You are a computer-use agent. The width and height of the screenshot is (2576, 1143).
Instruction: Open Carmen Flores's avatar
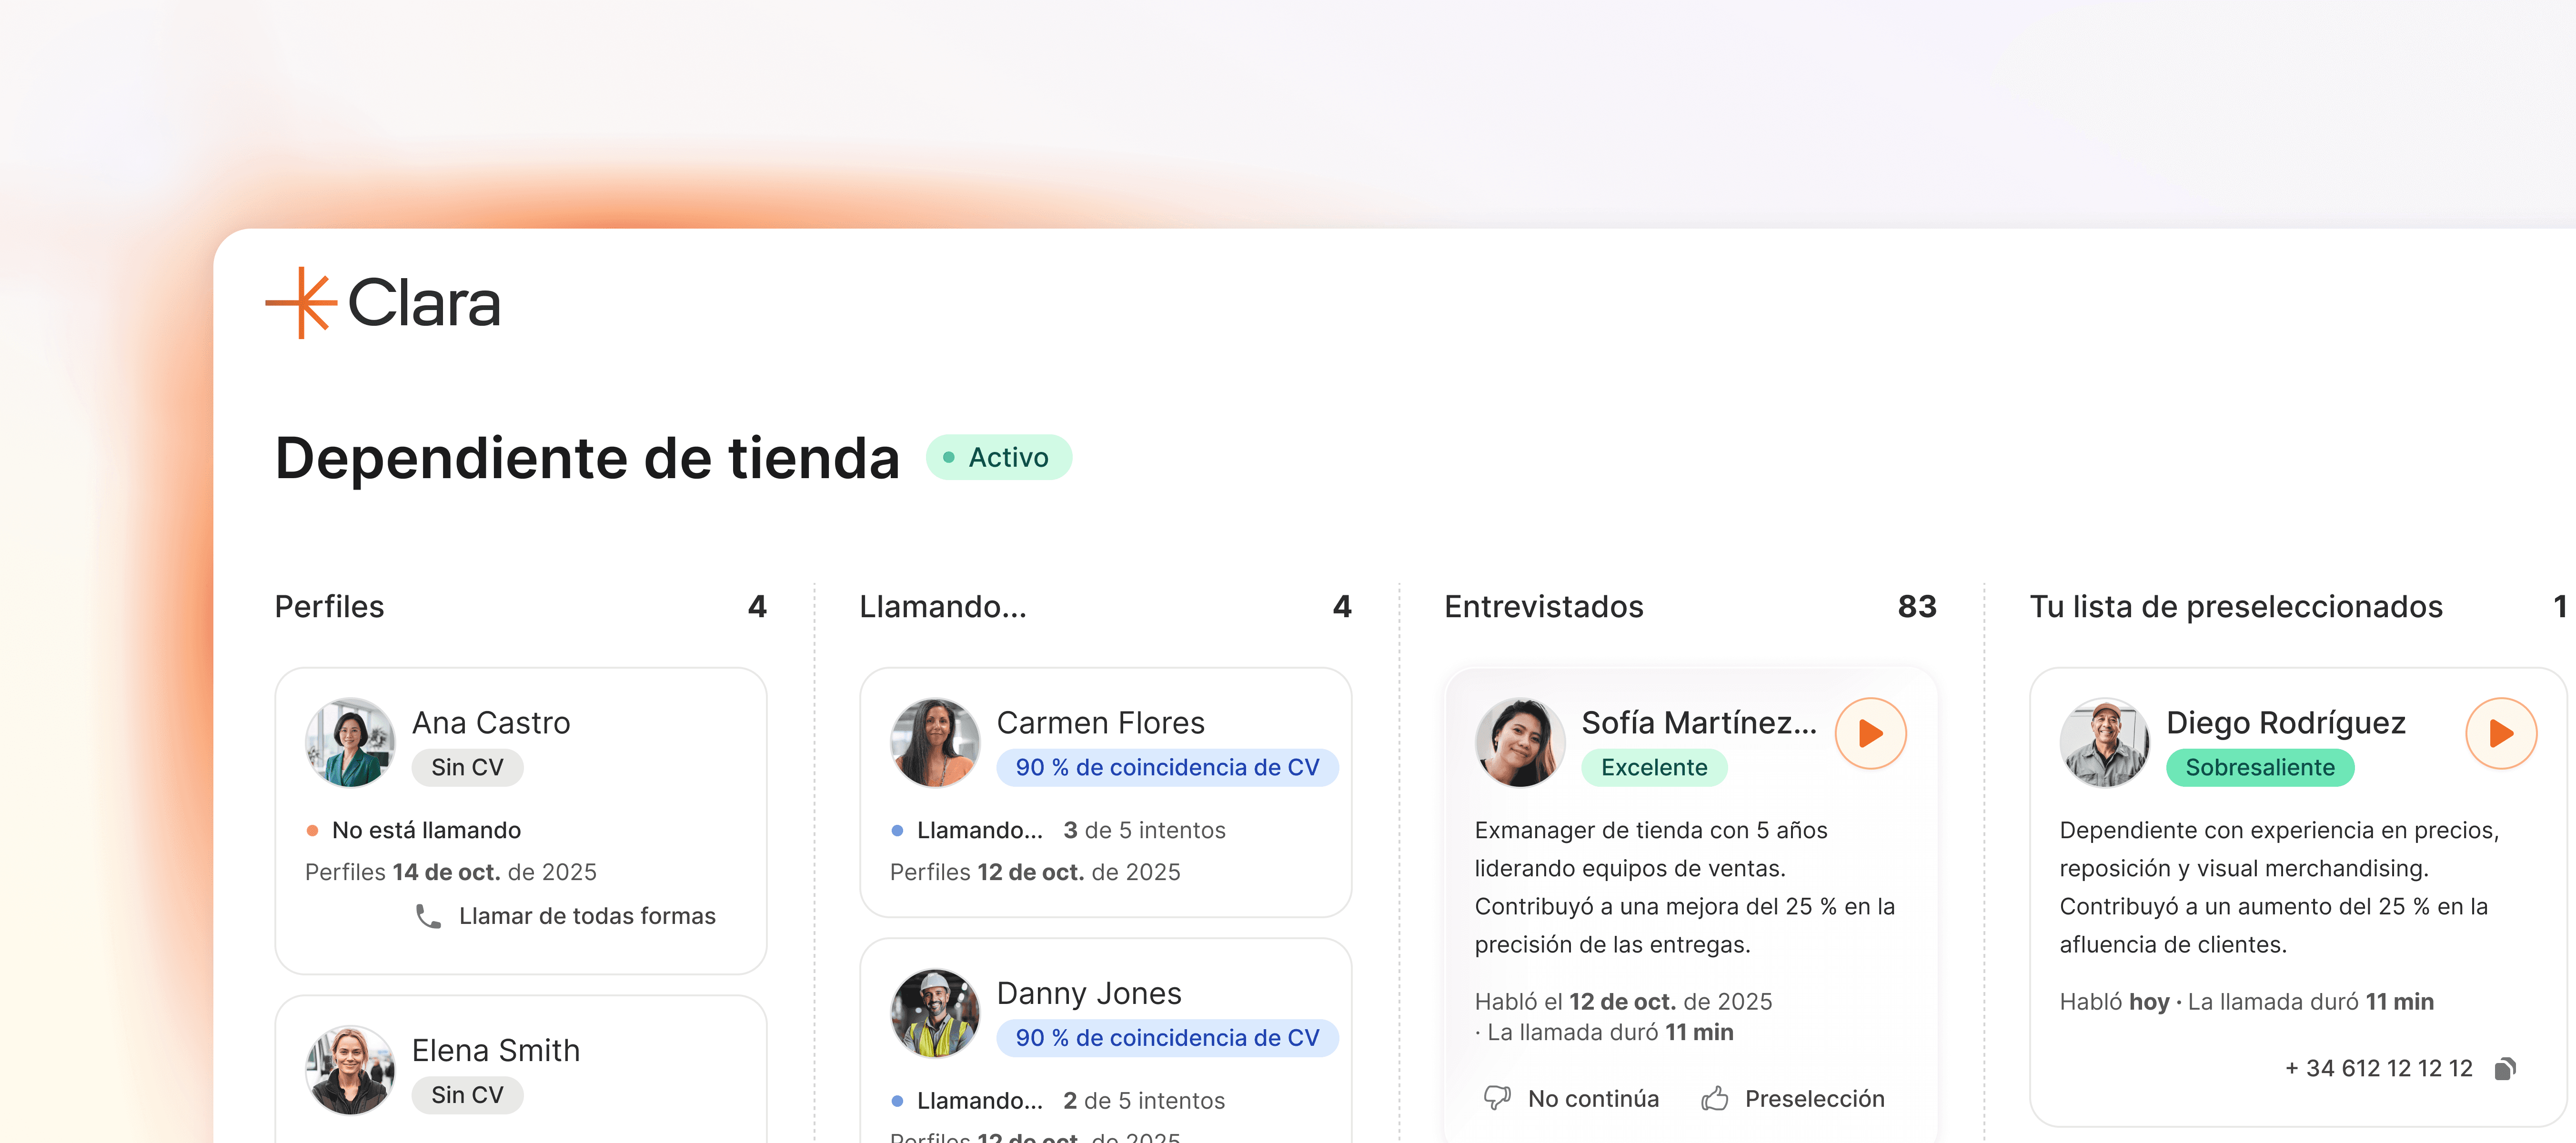tap(935, 742)
